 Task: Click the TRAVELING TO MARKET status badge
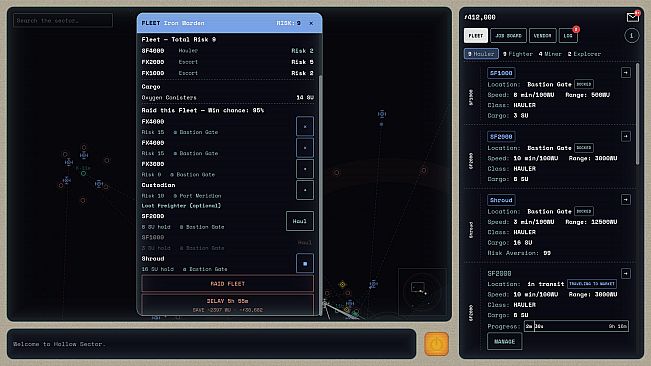point(592,284)
